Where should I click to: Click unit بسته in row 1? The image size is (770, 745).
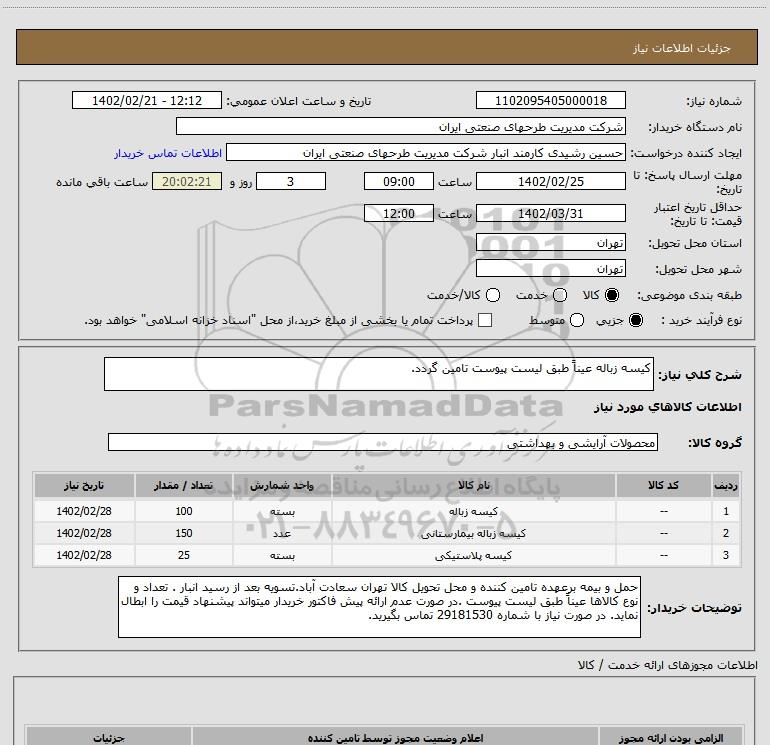click(x=282, y=511)
